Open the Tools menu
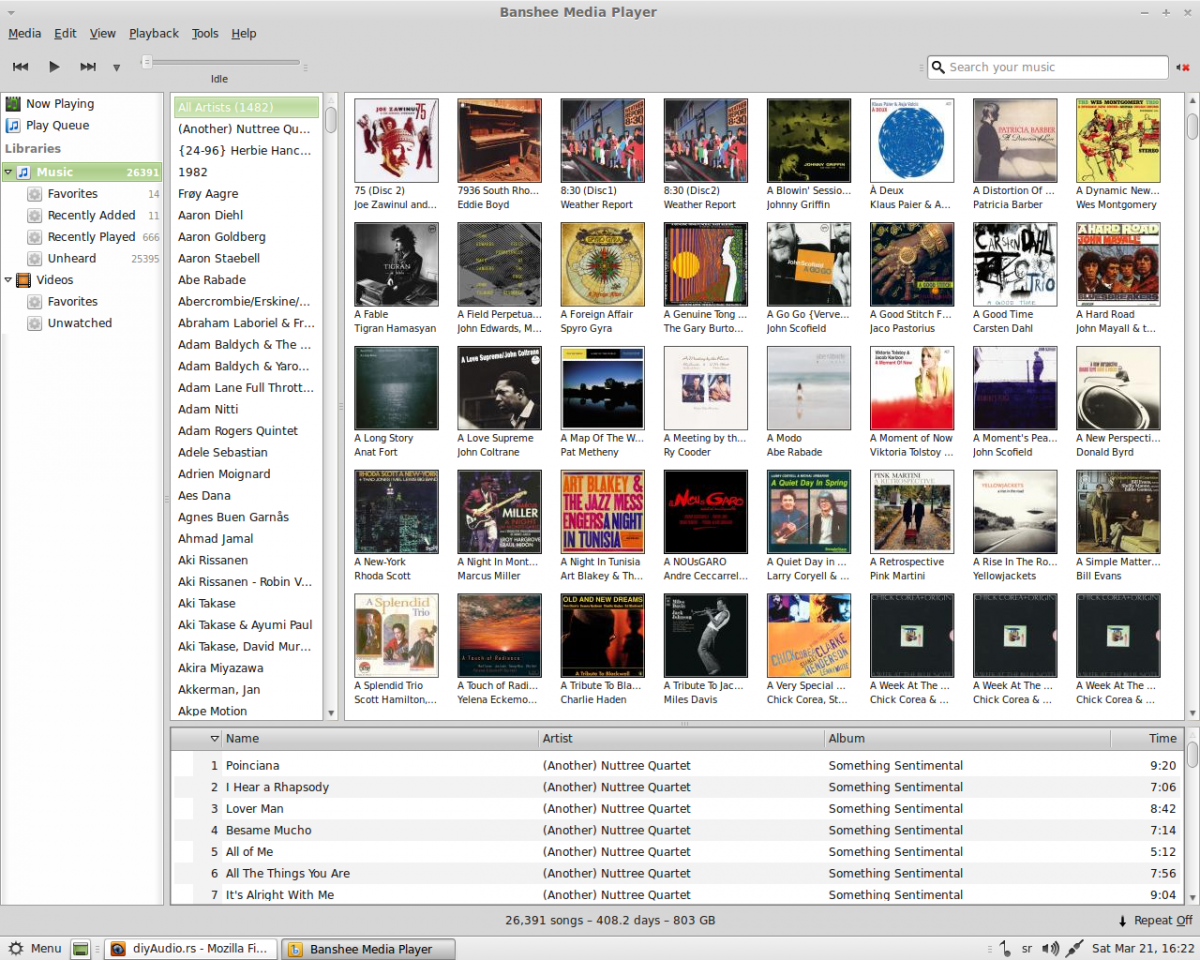The image size is (1200, 960). pyautogui.click(x=205, y=33)
